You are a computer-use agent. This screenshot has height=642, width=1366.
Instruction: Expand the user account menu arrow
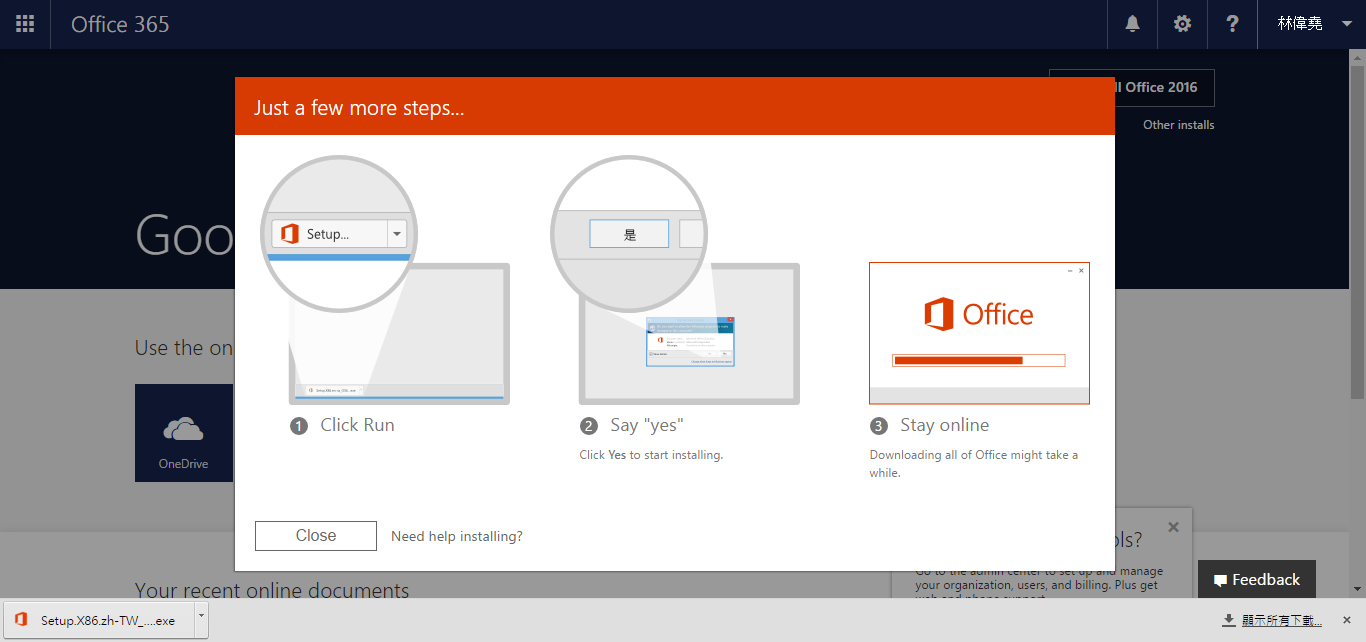point(1346,24)
